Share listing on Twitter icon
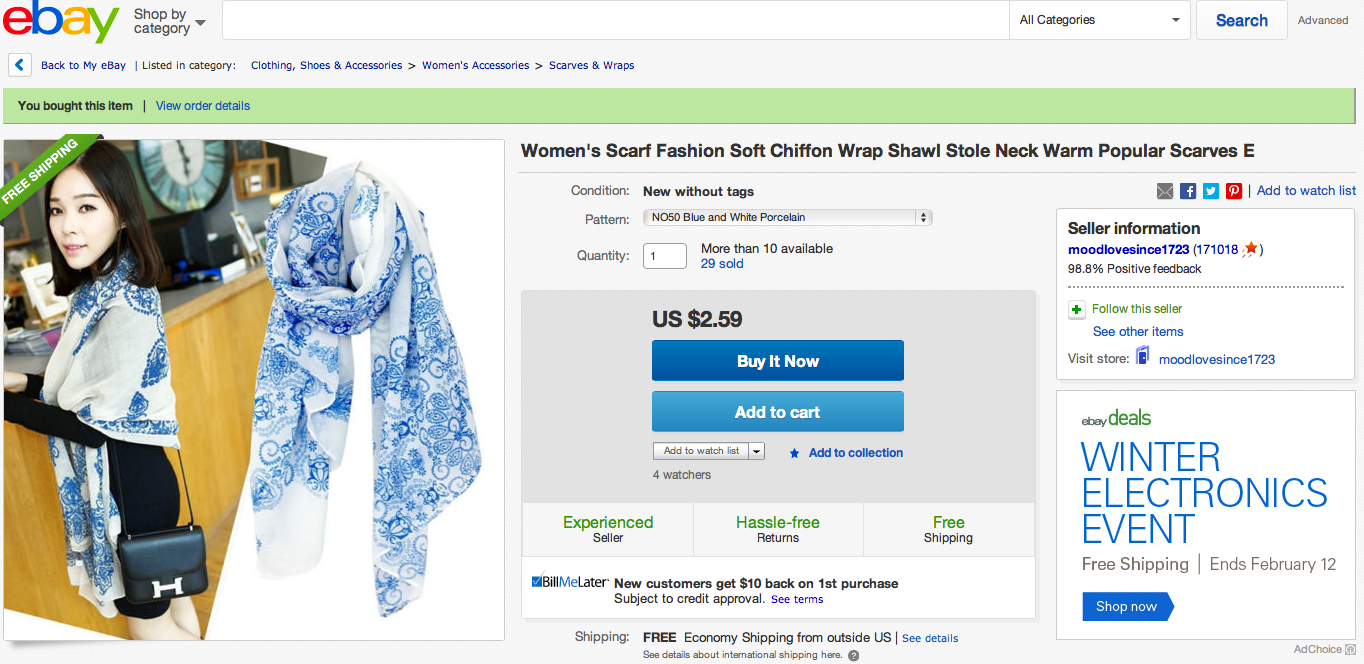The height and width of the screenshot is (664, 1364). pos(1211,191)
